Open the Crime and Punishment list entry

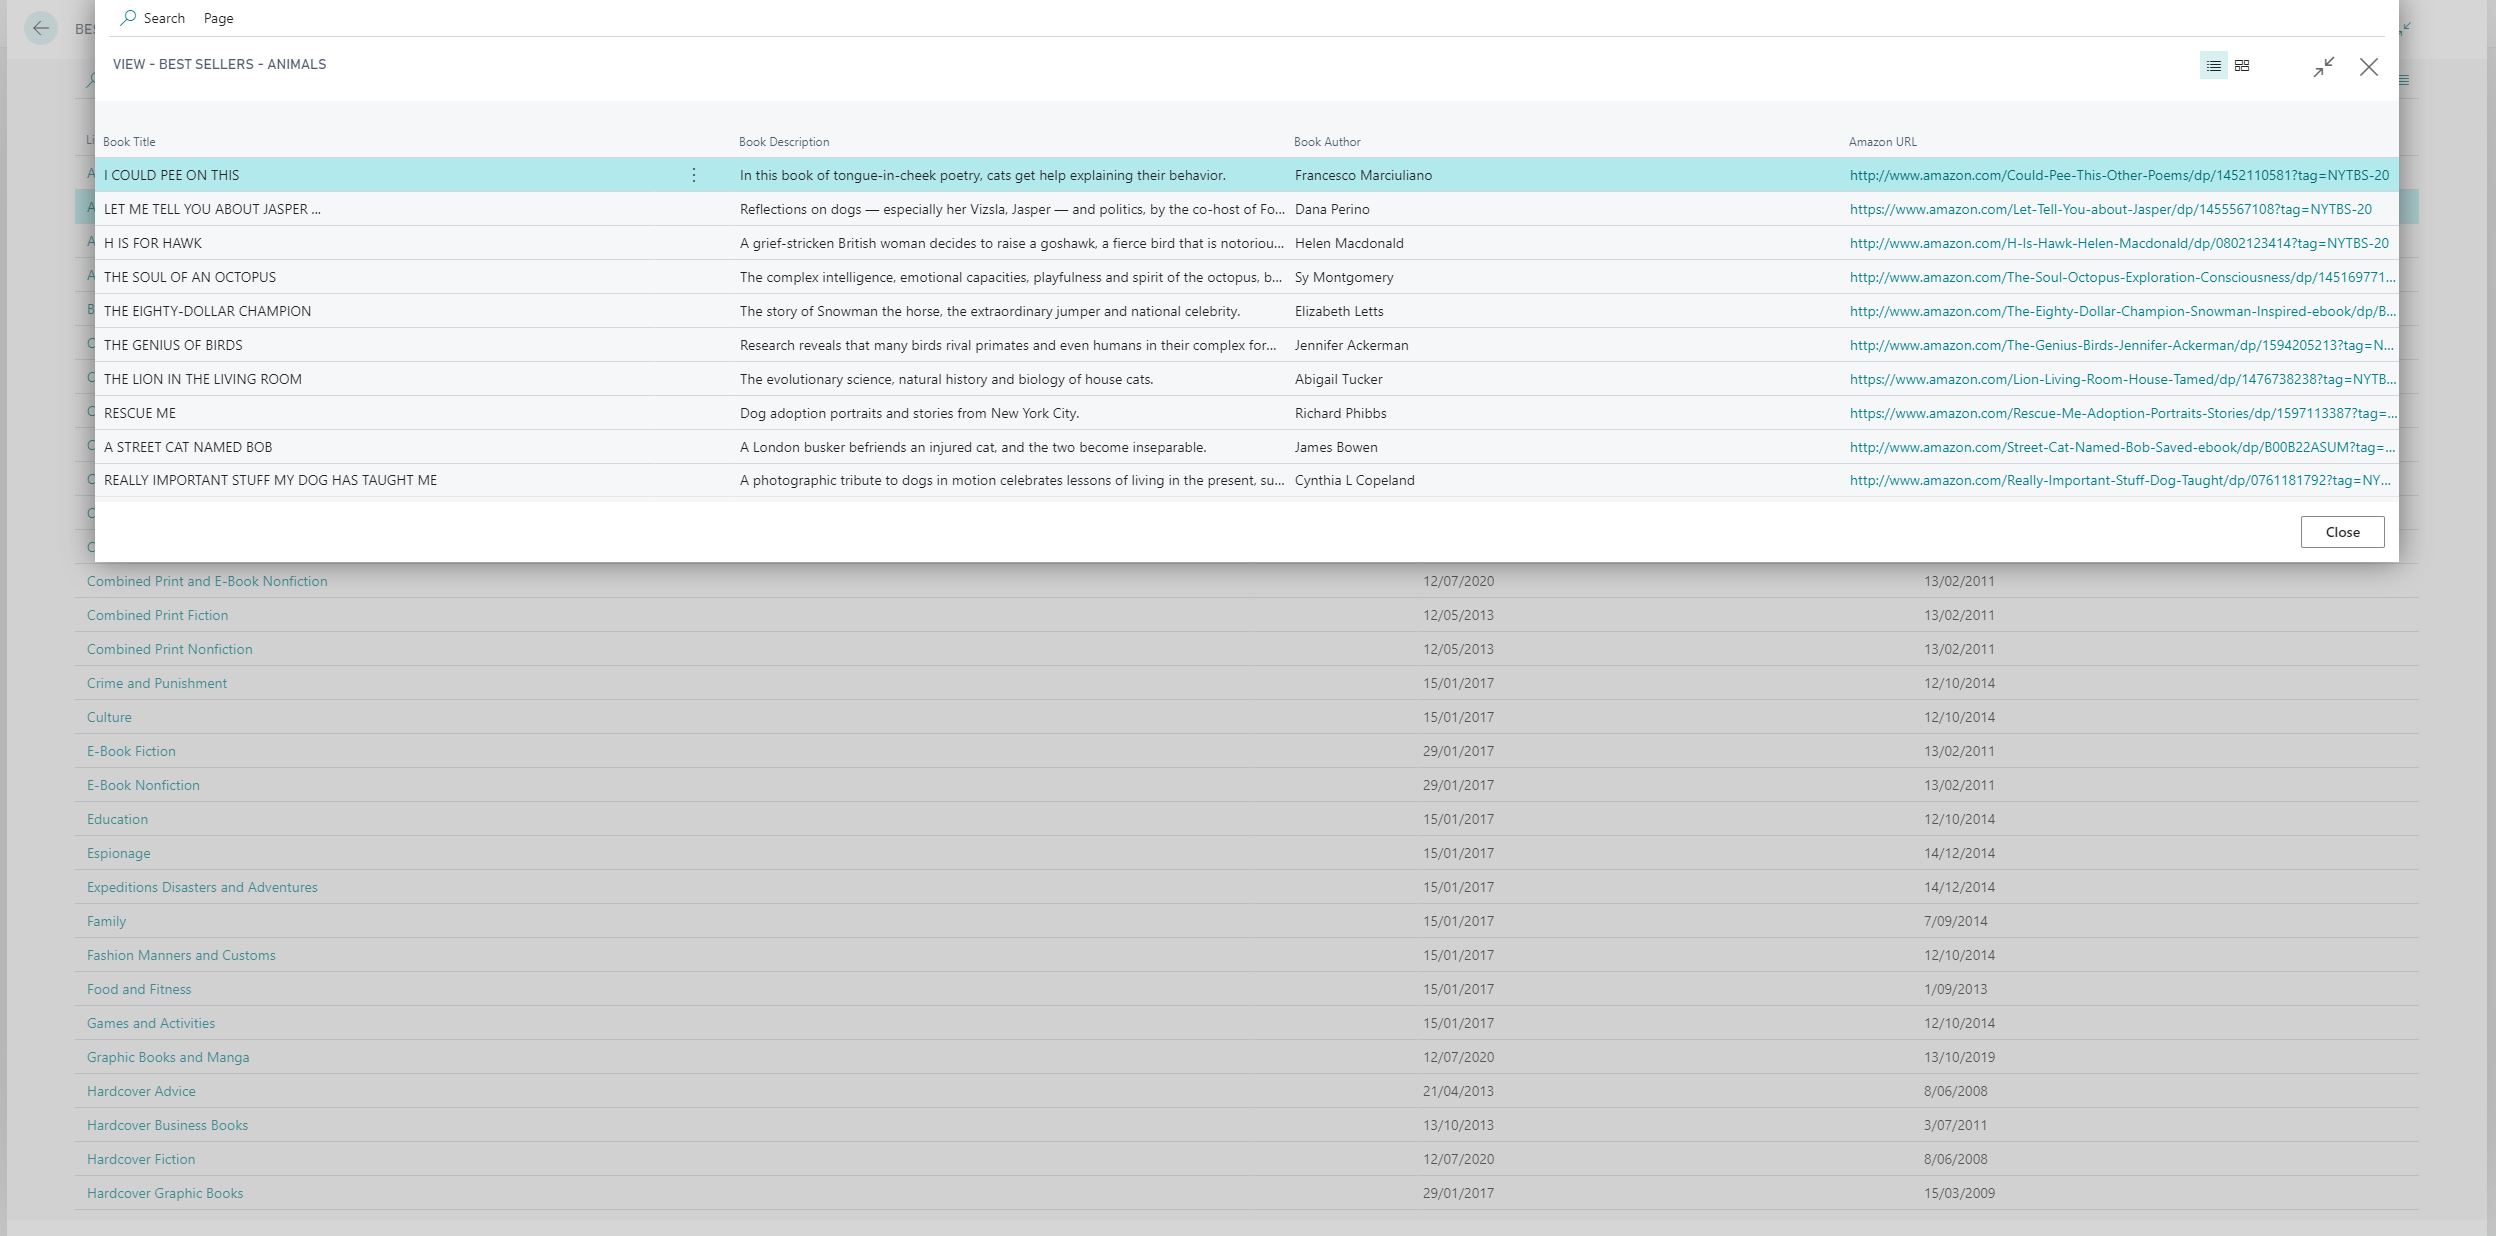[156, 682]
